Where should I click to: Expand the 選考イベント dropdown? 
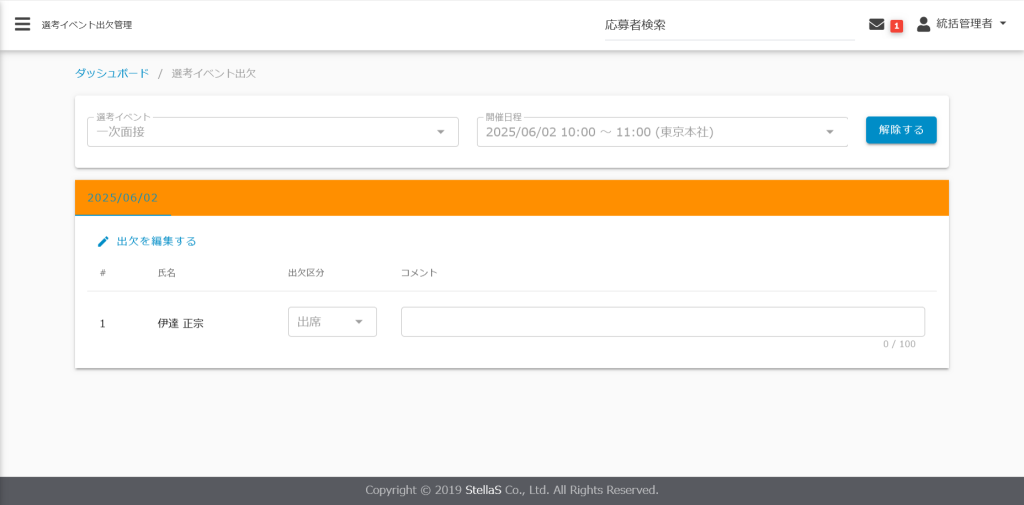pyautogui.click(x=440, y=132)
